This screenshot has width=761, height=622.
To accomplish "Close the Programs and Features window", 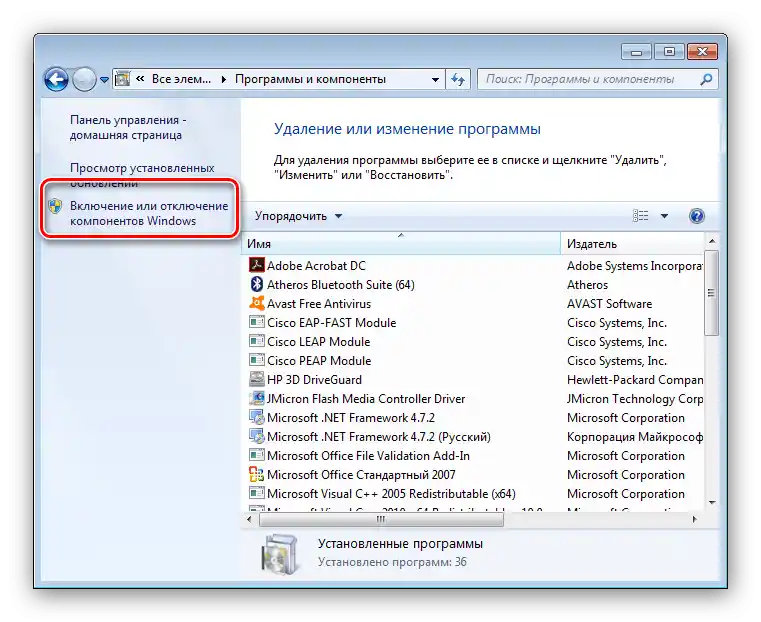I will point(702,51).
